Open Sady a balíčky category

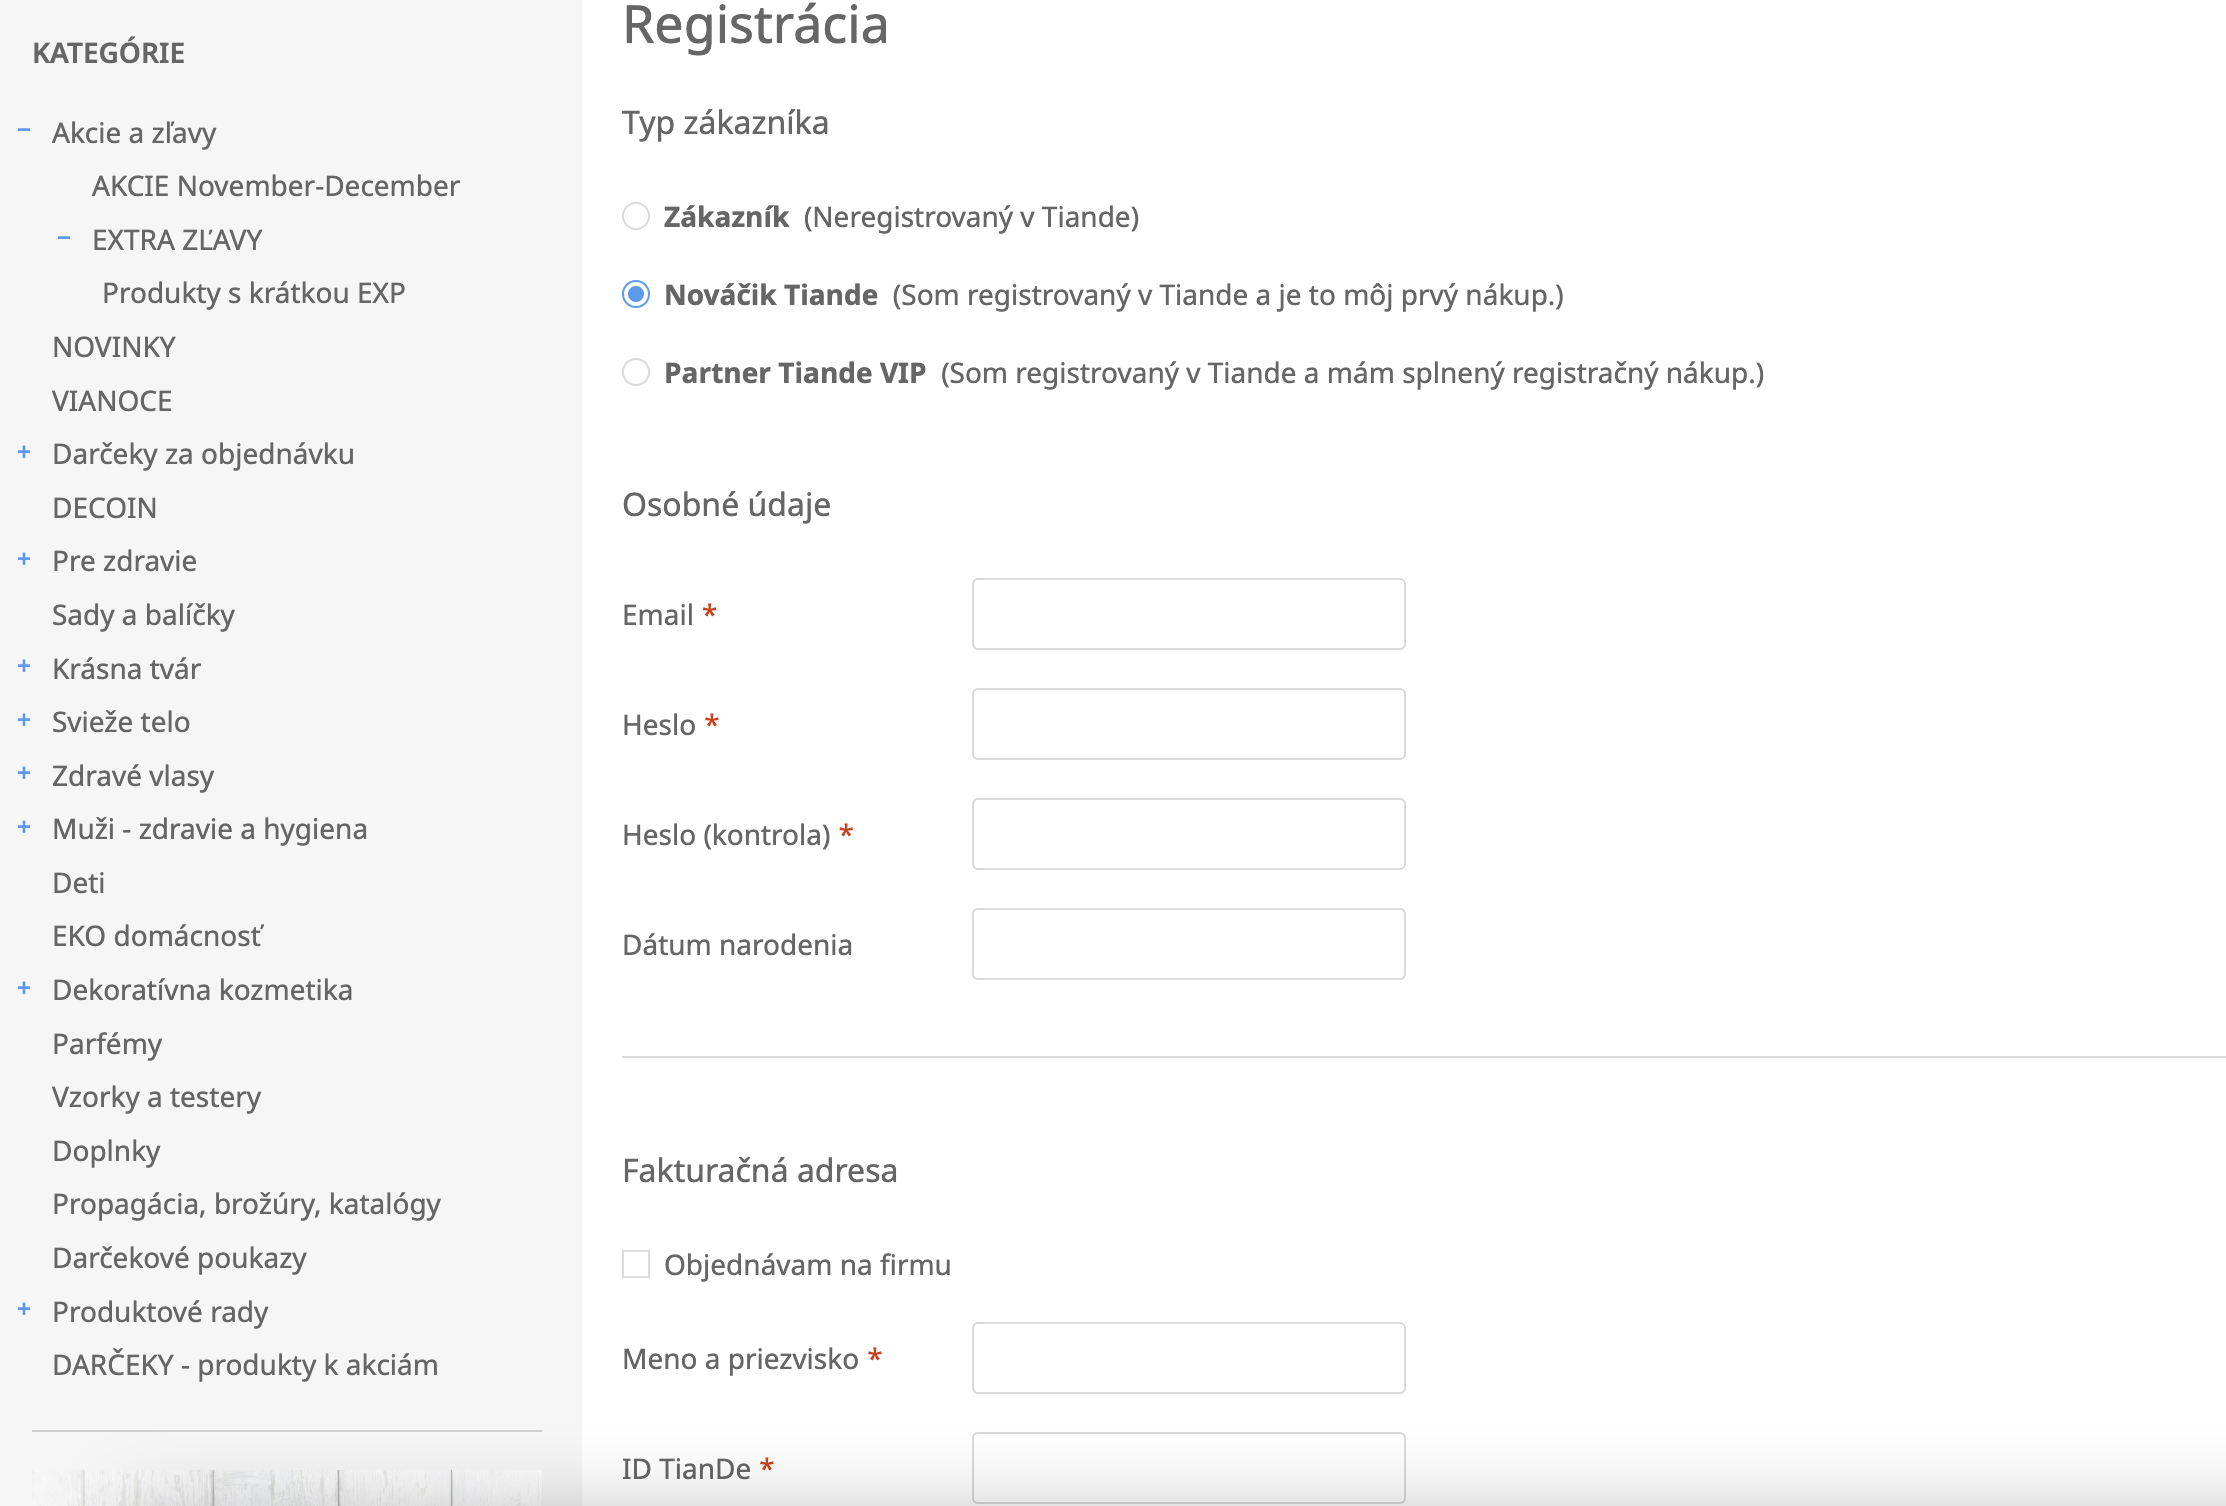click(x=143, y=615)
